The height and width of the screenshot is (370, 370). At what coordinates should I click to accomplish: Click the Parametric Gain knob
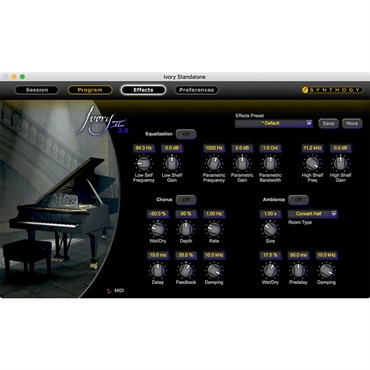242,163
